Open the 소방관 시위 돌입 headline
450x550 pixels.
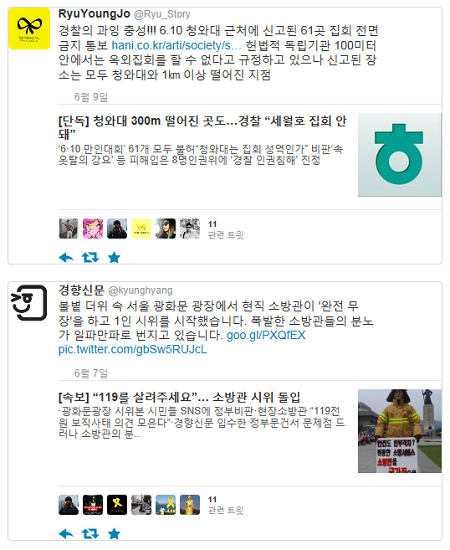179,397
